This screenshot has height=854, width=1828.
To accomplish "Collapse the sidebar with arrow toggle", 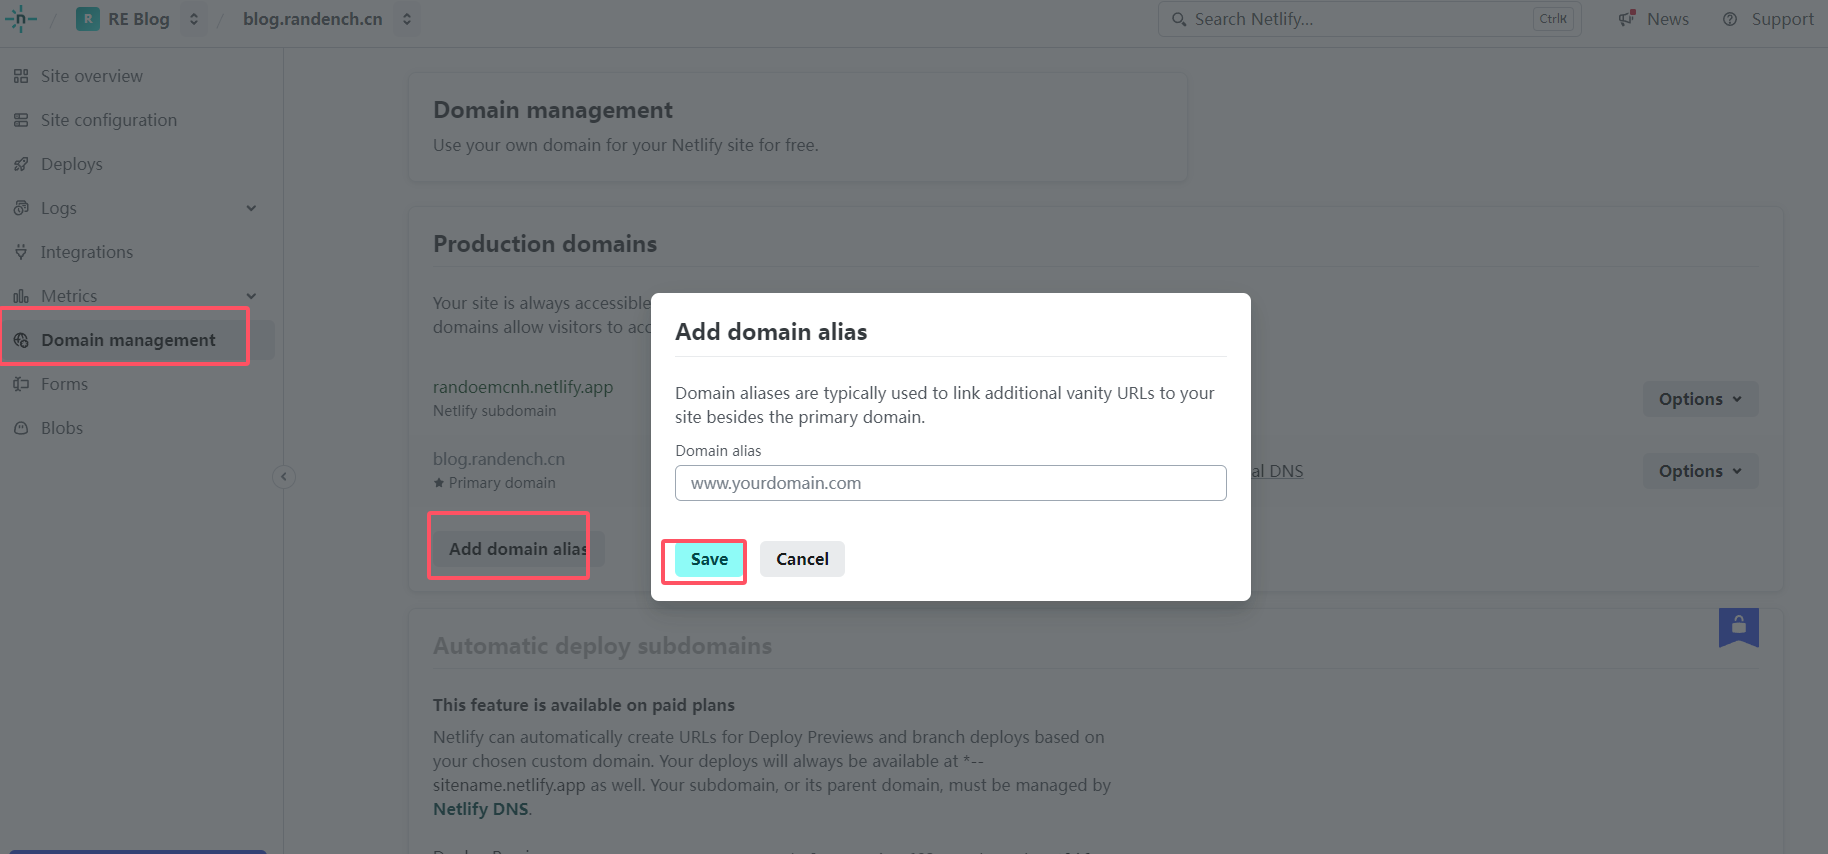I will click(x=284, y=477).
